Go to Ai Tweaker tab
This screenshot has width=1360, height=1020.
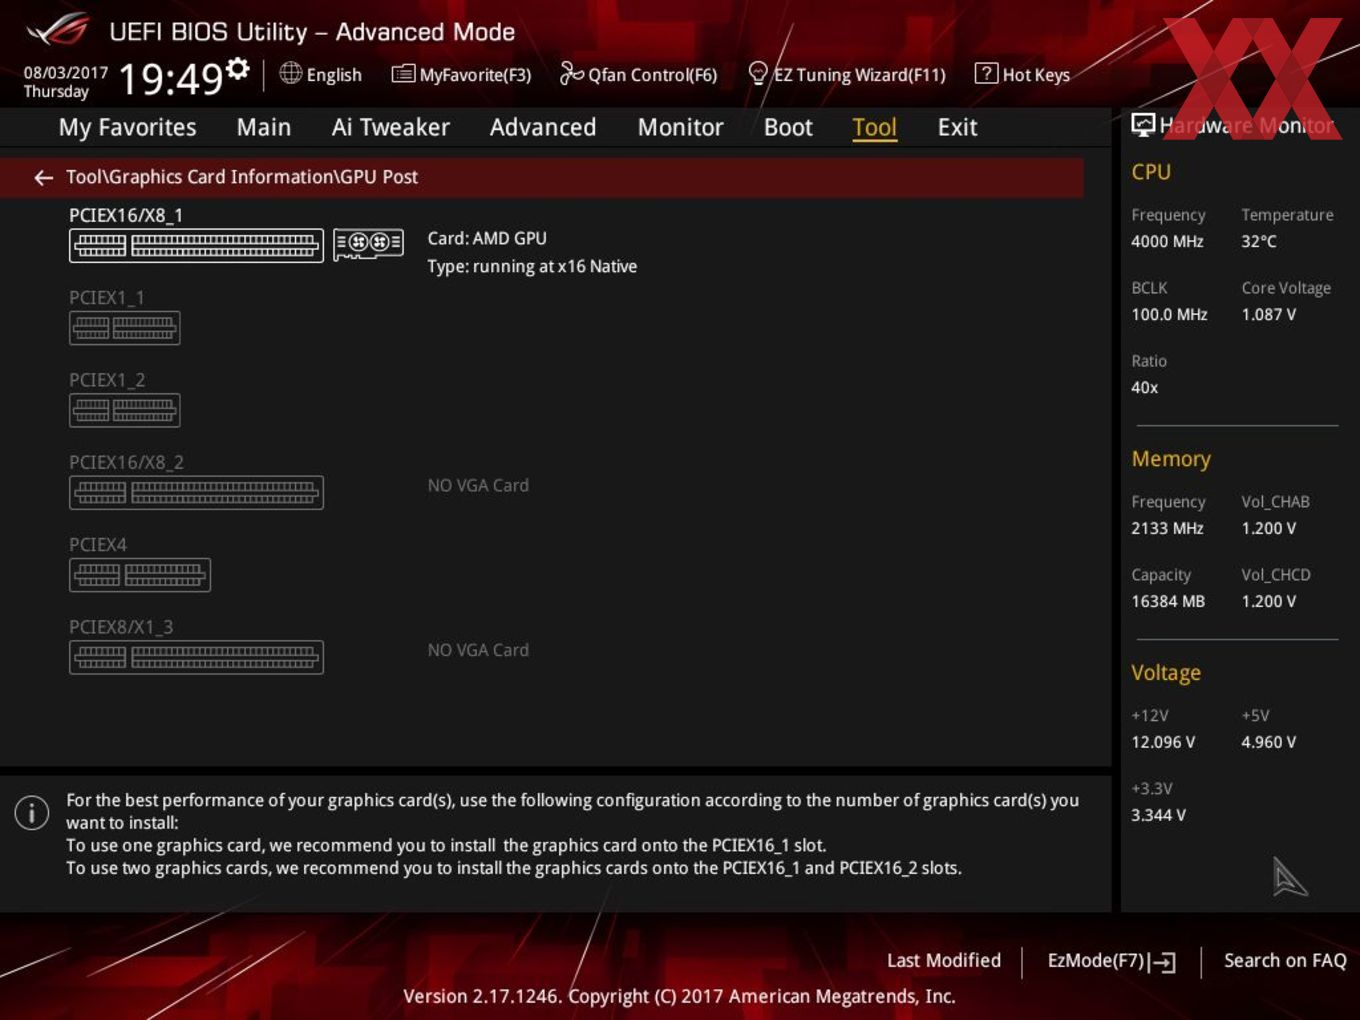point(390,127)
